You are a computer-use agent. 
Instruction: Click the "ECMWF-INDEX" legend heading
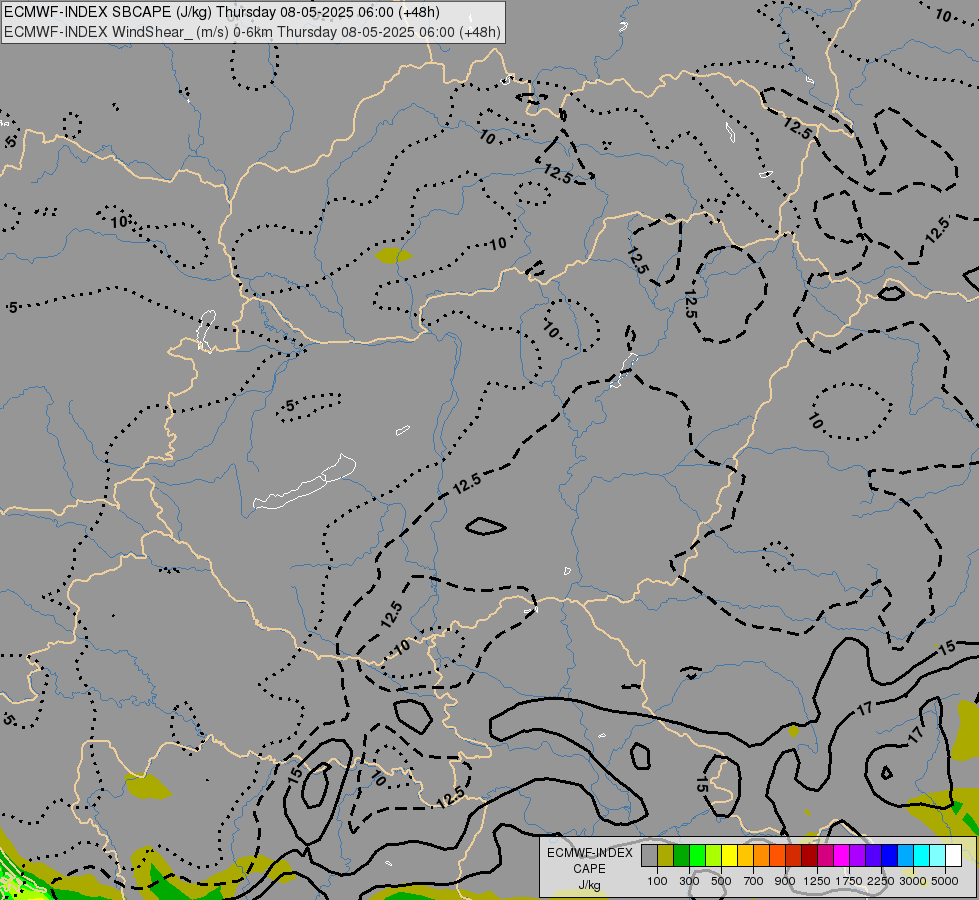coord(589,853)
